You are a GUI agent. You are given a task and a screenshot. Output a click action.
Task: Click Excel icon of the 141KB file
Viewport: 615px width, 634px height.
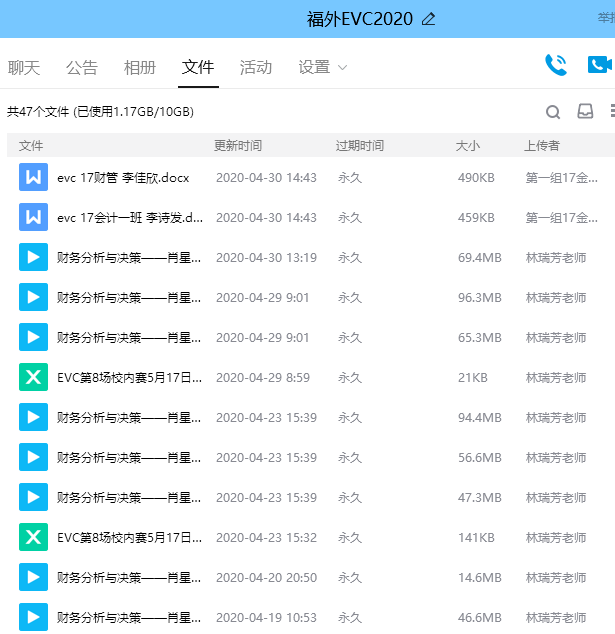[x=34, y=537]
